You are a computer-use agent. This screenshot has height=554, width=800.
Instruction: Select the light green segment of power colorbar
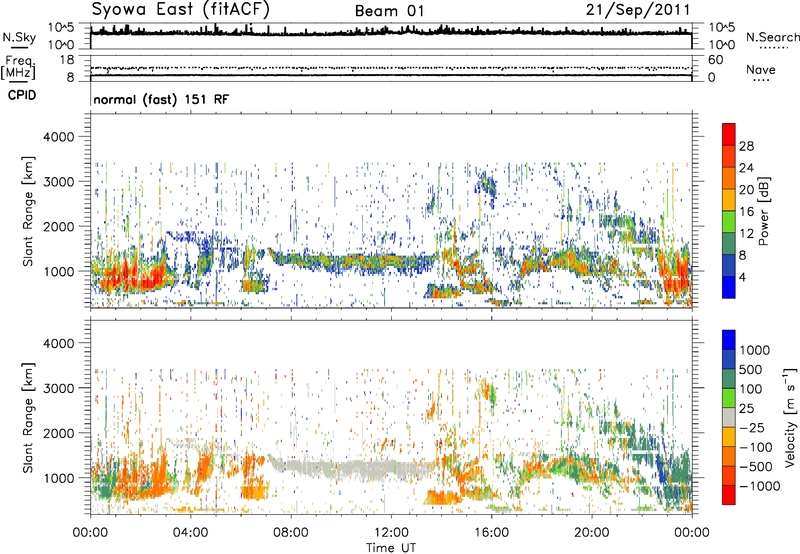[x=729, y=222]
